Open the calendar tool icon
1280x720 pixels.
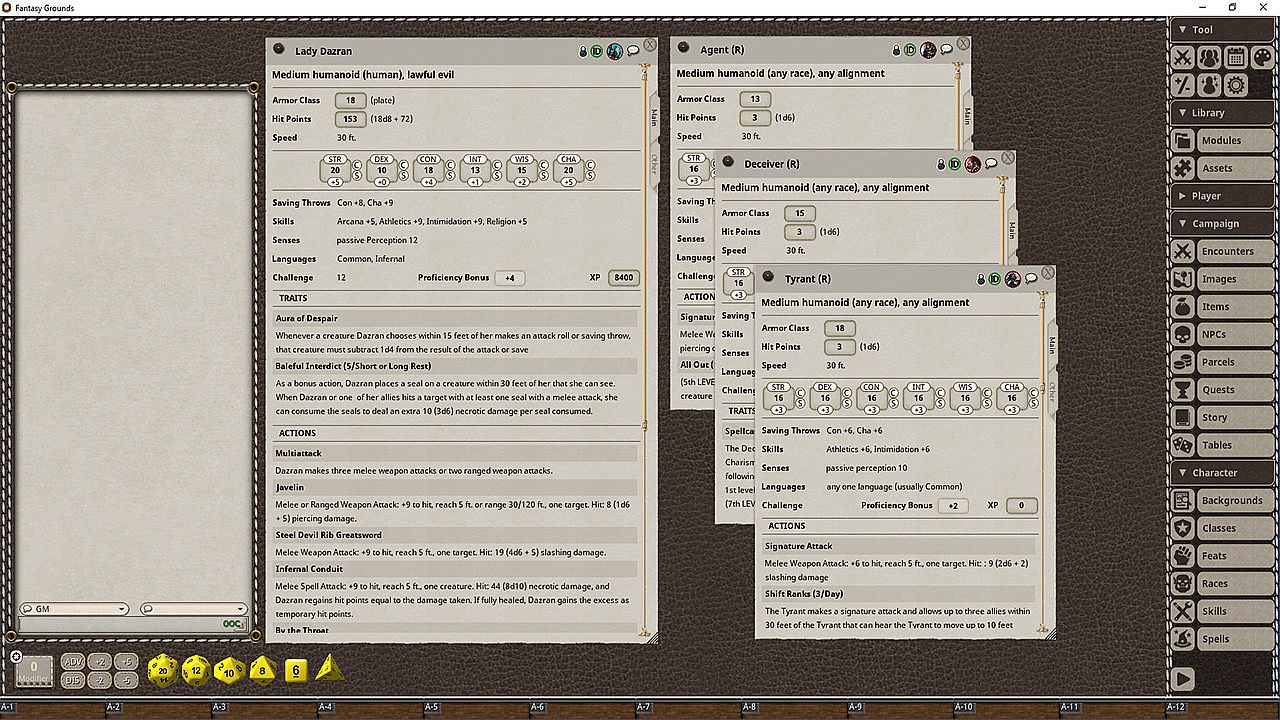pyautogui.click(x=1236, y=57)
